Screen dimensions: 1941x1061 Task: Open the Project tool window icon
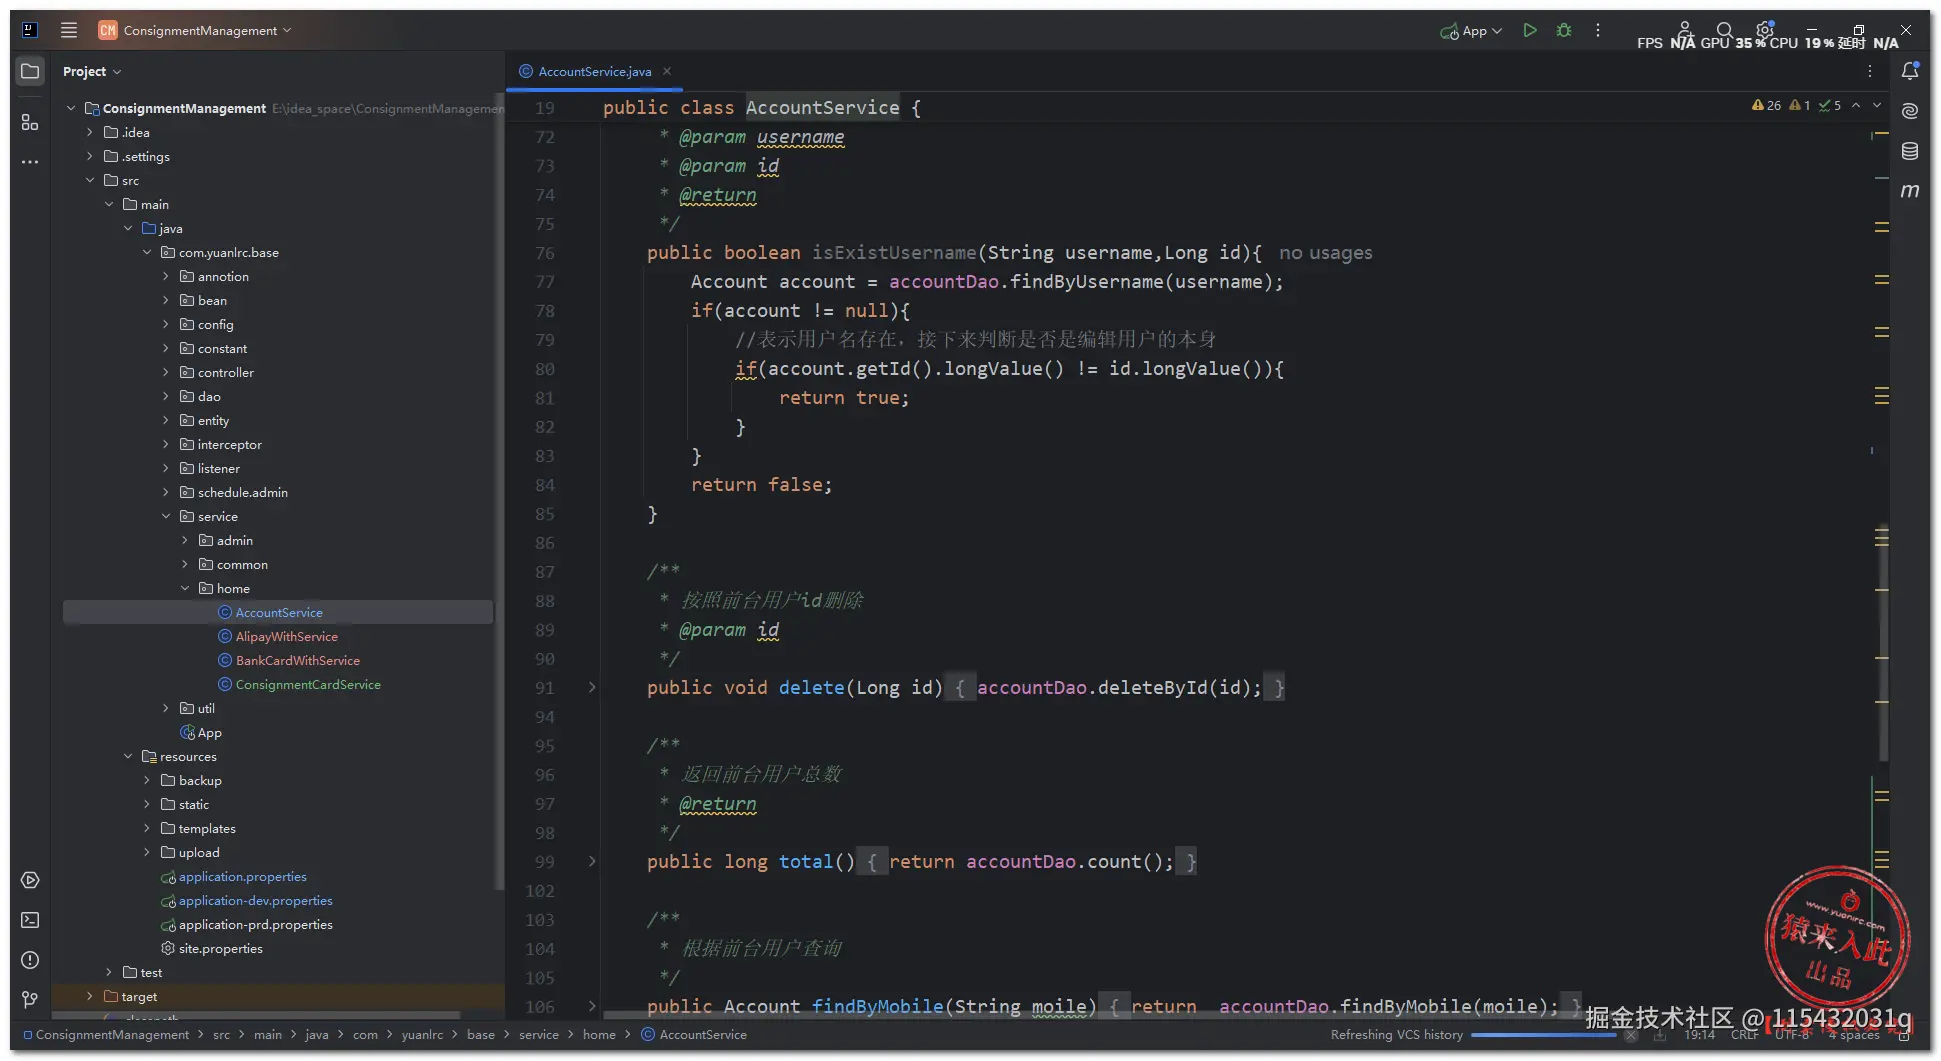tap(30, 71)
